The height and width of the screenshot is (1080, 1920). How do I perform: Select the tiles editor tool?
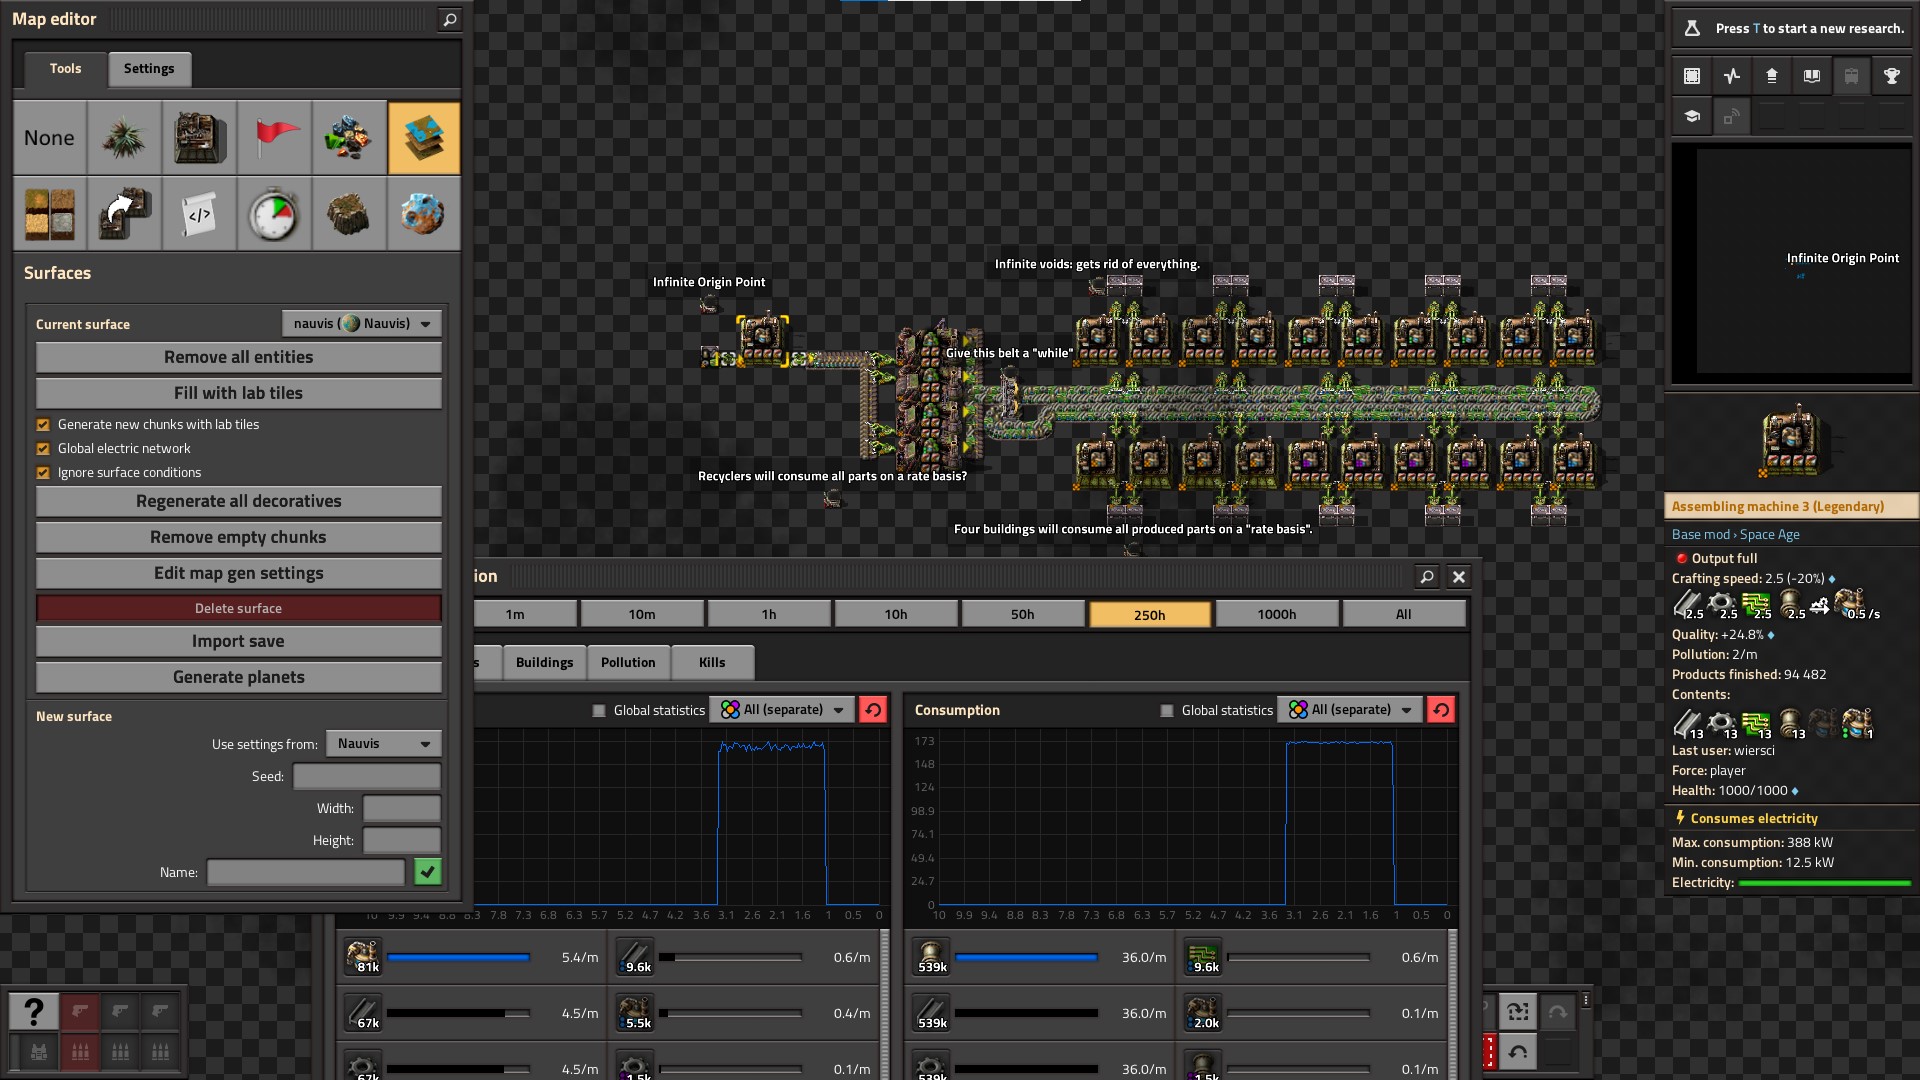pos(49,214)
